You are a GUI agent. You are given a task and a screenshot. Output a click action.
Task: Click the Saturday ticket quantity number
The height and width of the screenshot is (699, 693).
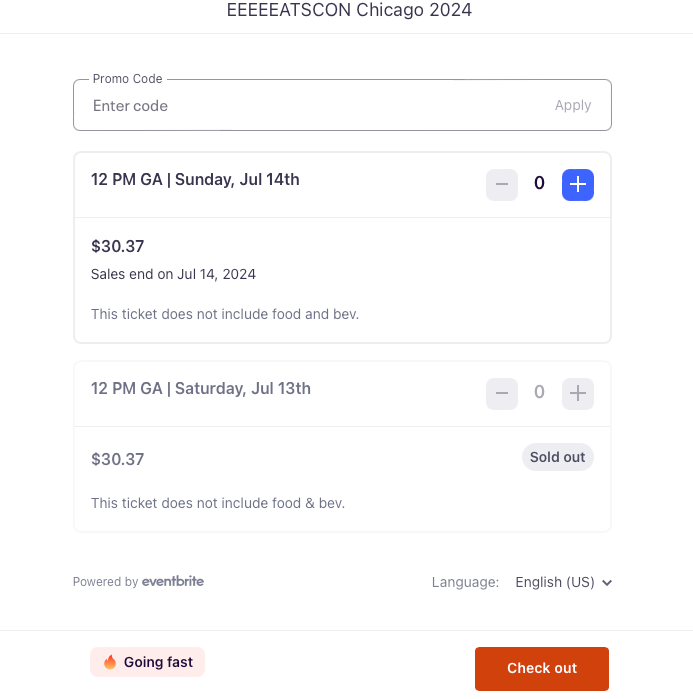(539, 392)
